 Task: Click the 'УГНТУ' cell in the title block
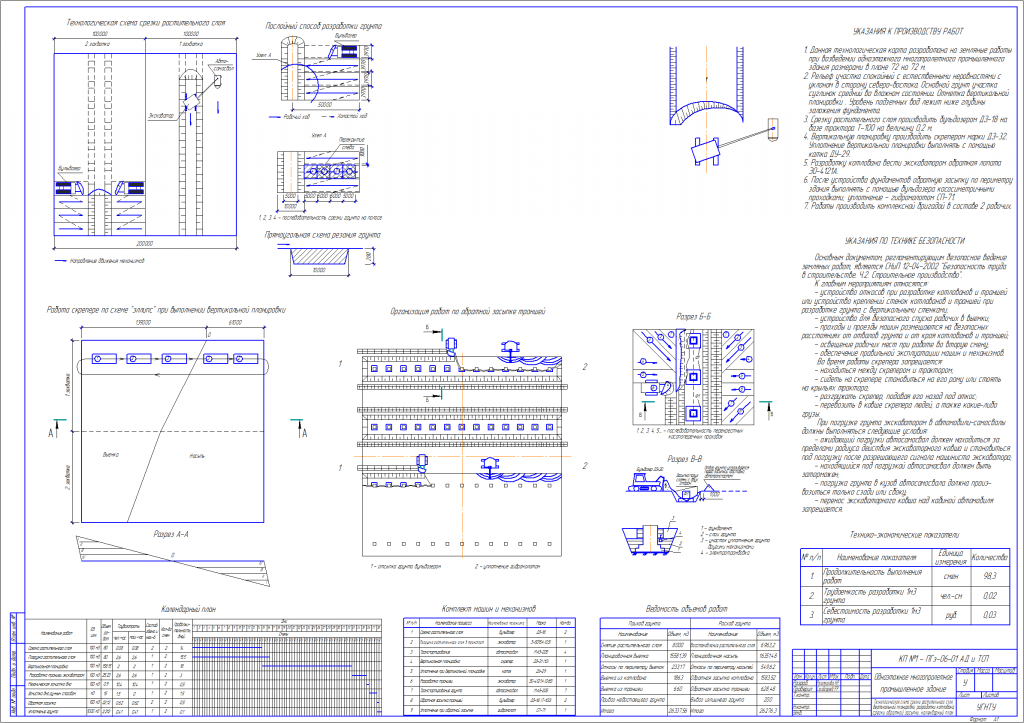(x=987, y=707)
